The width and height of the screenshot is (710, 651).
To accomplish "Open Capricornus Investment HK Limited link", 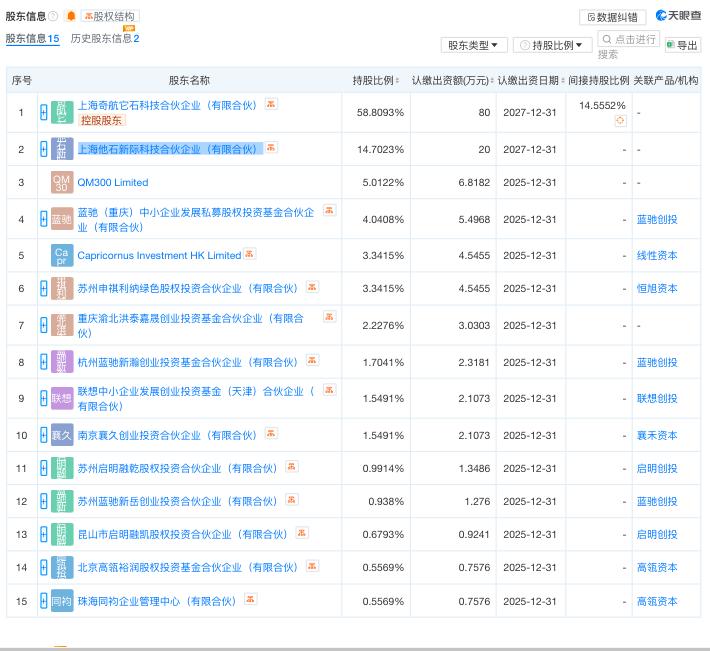I will [159, 255].
